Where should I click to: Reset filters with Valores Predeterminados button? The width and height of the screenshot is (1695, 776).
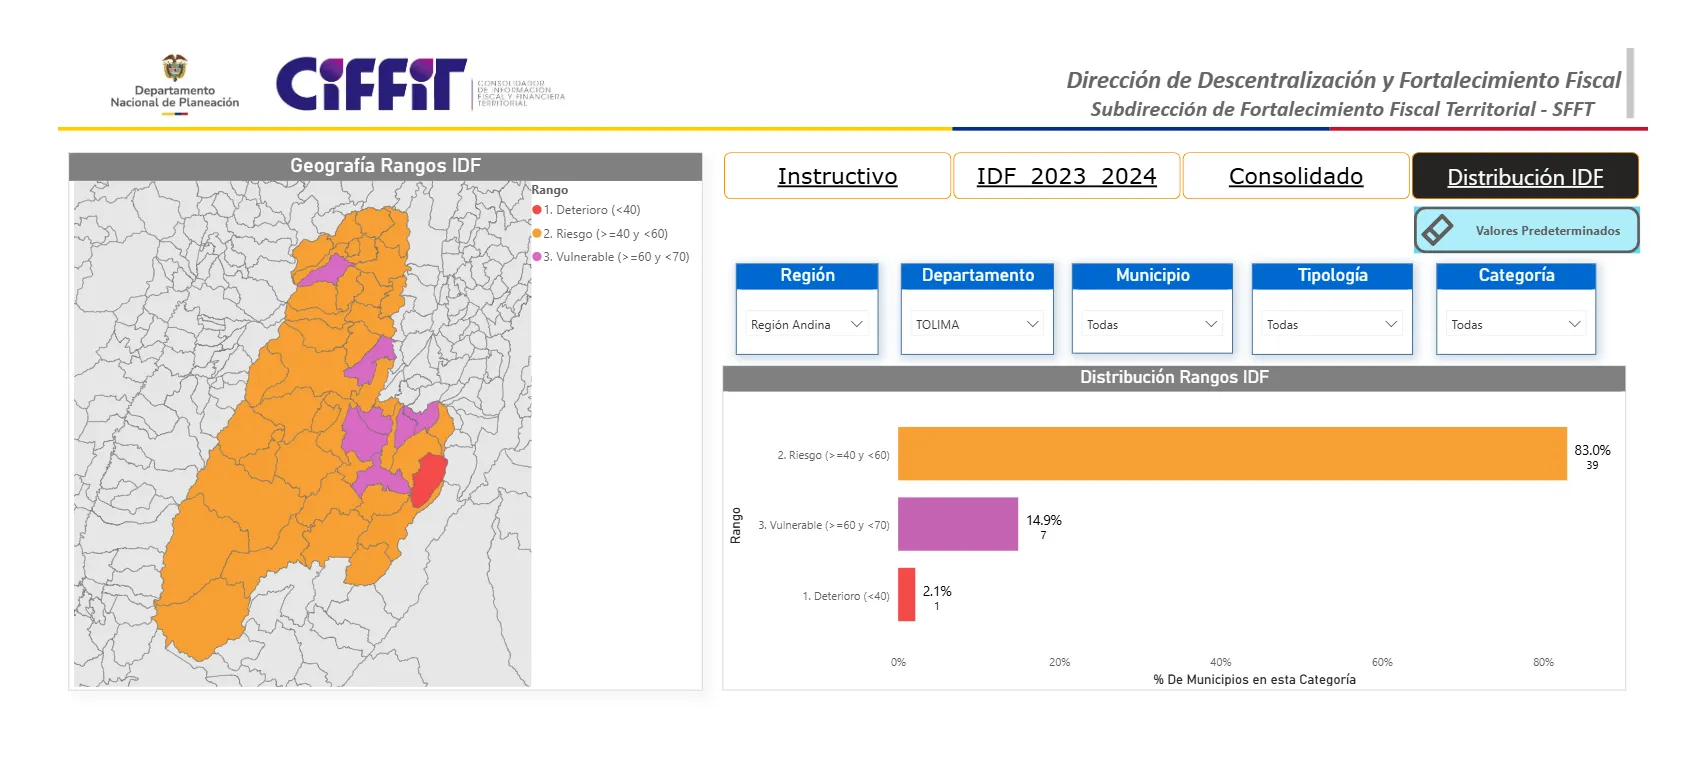tap(1546, 230)
